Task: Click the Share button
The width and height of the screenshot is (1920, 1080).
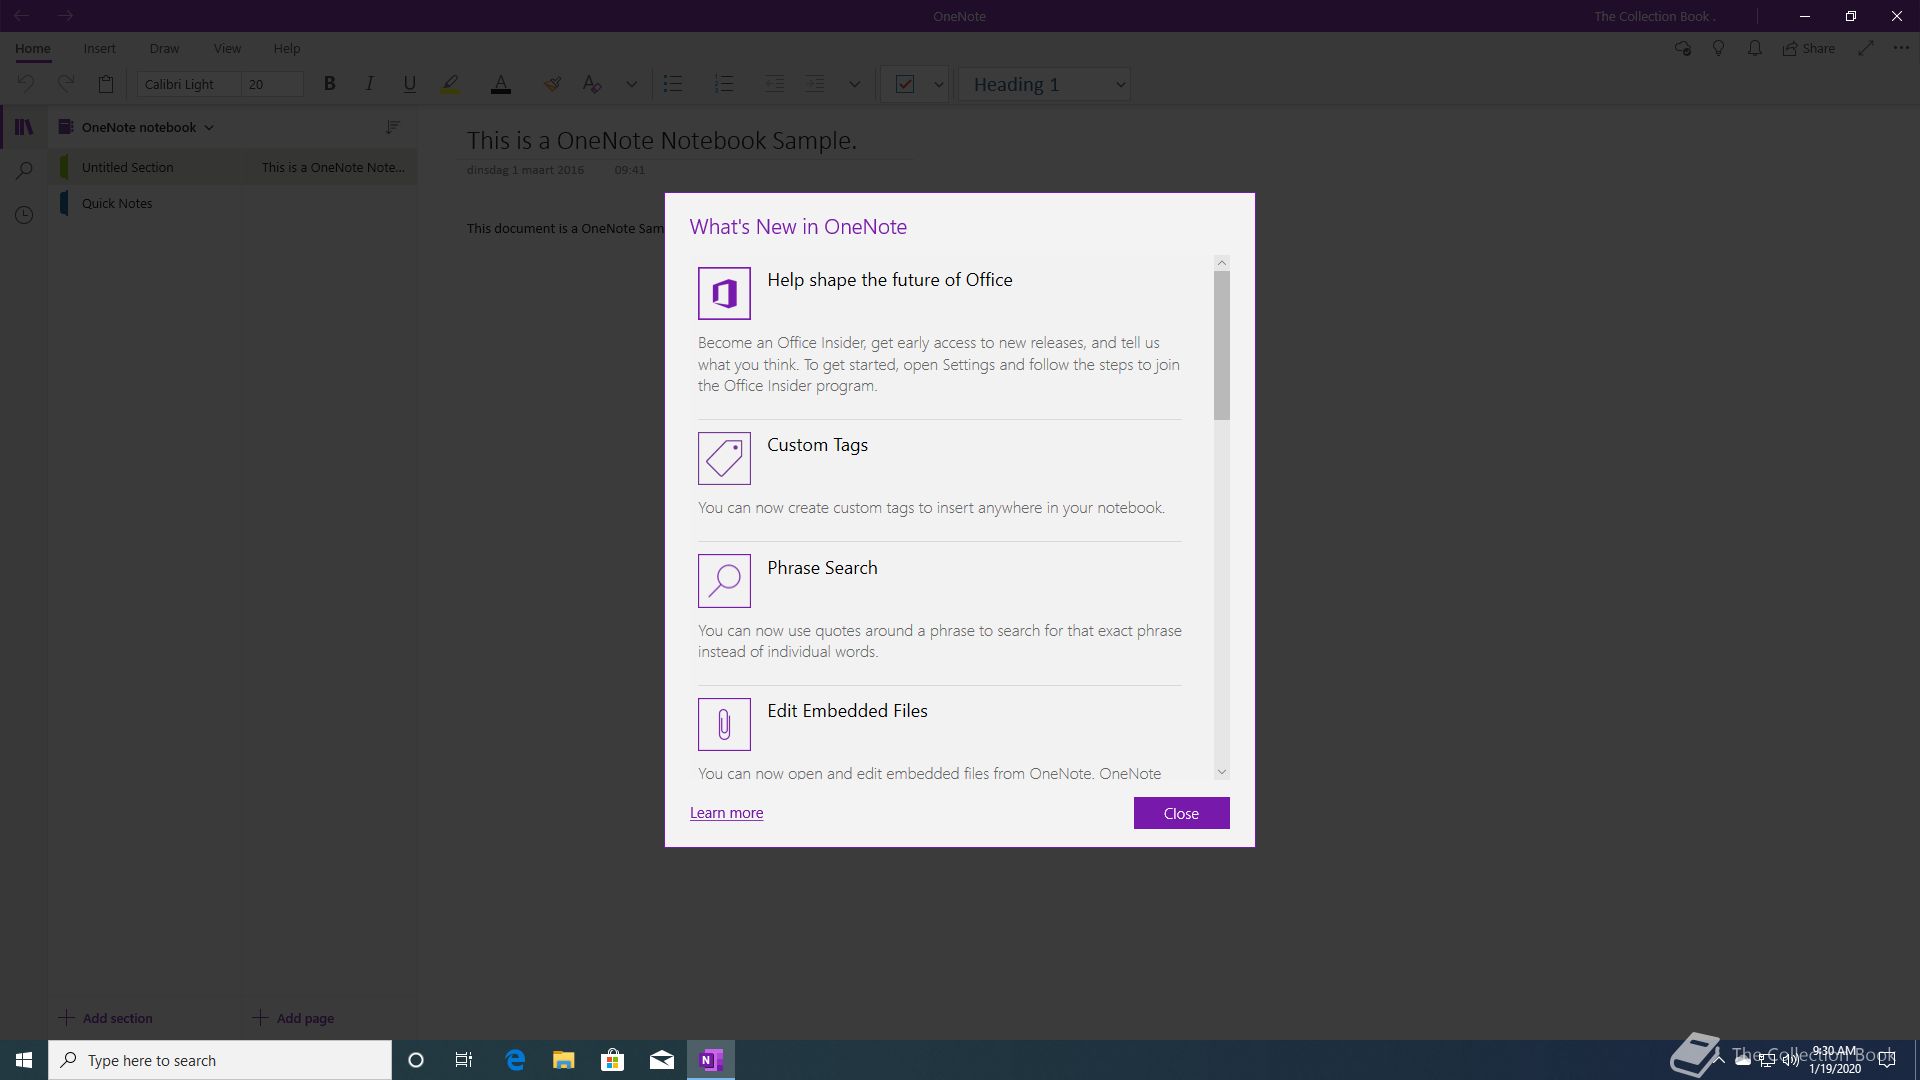Action: (x=1809, y=48)
